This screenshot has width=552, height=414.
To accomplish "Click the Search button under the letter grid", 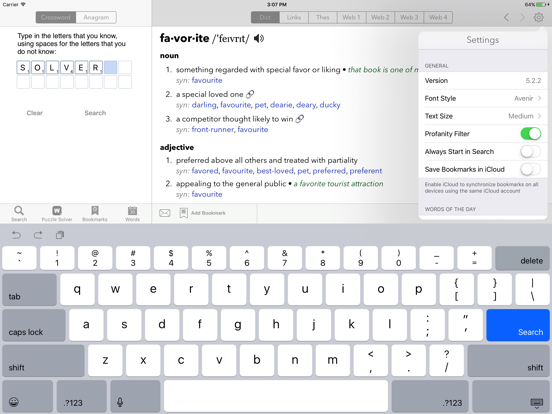I will pos(95,113).
